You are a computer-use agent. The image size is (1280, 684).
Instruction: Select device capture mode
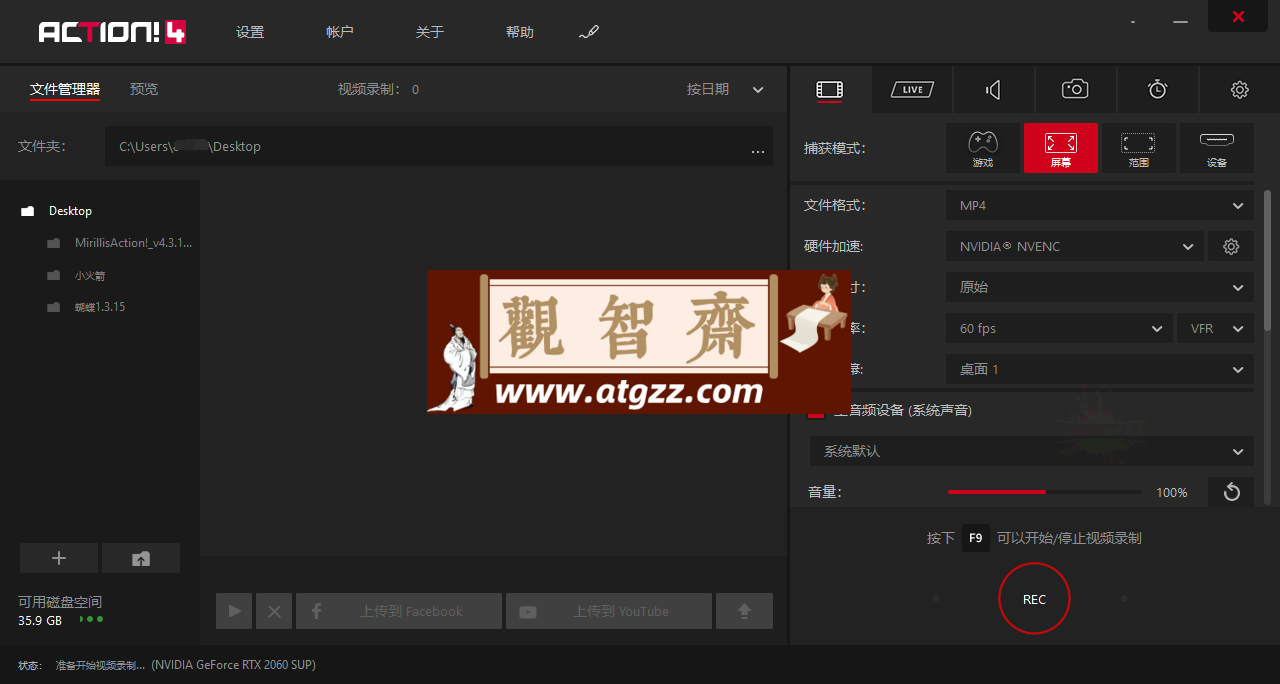pyautogui.click(x=1216, y=148)
